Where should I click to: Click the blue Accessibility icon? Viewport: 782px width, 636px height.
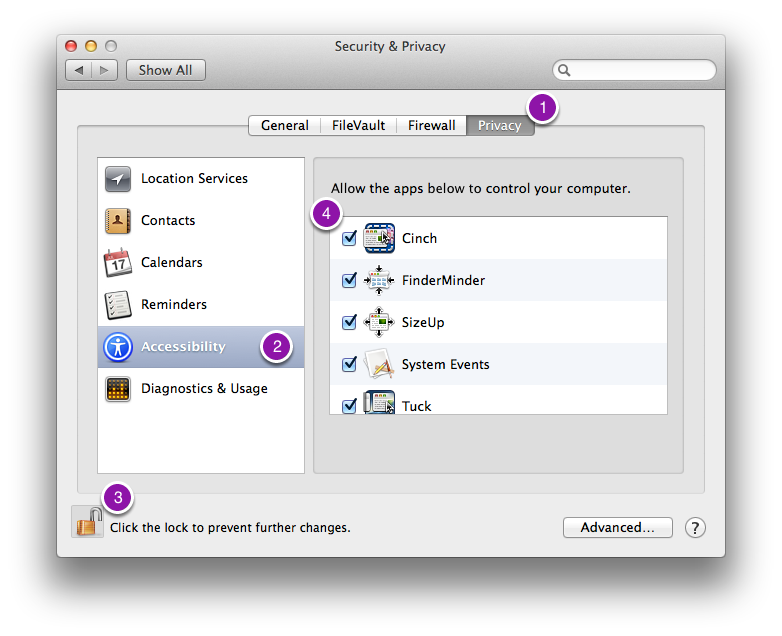118,347
